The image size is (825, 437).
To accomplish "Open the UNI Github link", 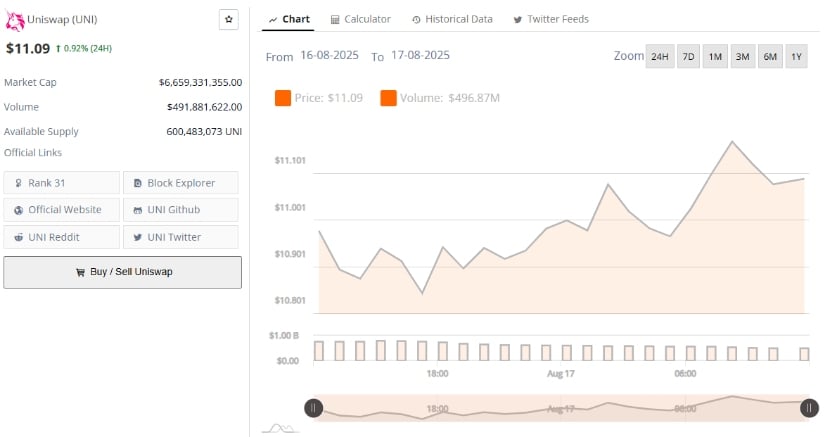I will [180, 210].
